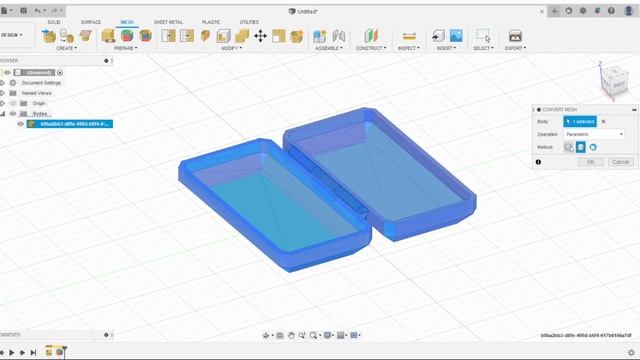
Task: Switch to the SOLID tab
Action: [53, 22]
